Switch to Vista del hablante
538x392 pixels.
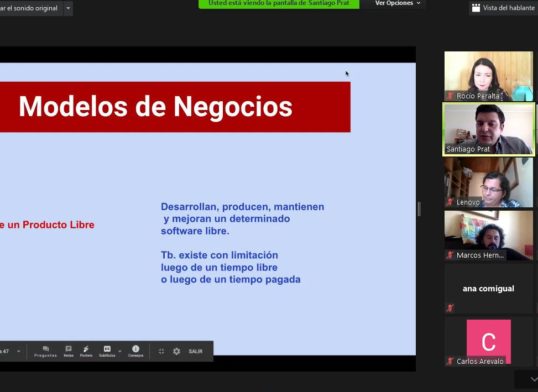pos(503,8)
